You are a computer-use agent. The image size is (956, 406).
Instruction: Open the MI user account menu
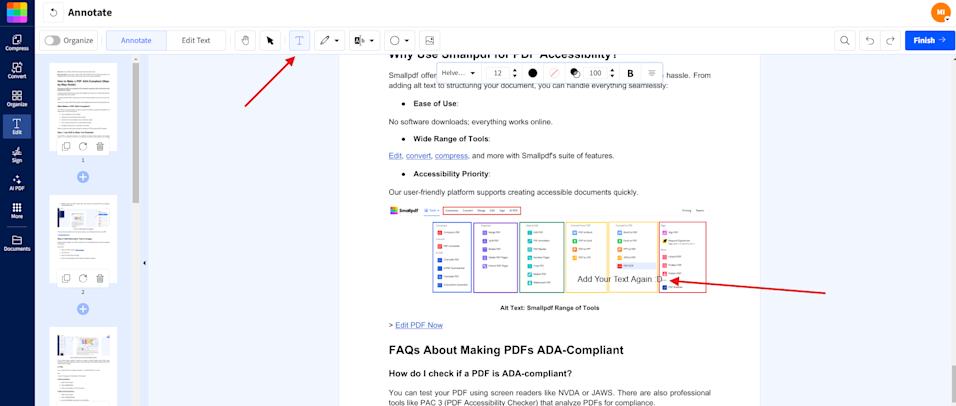[940, 12]
